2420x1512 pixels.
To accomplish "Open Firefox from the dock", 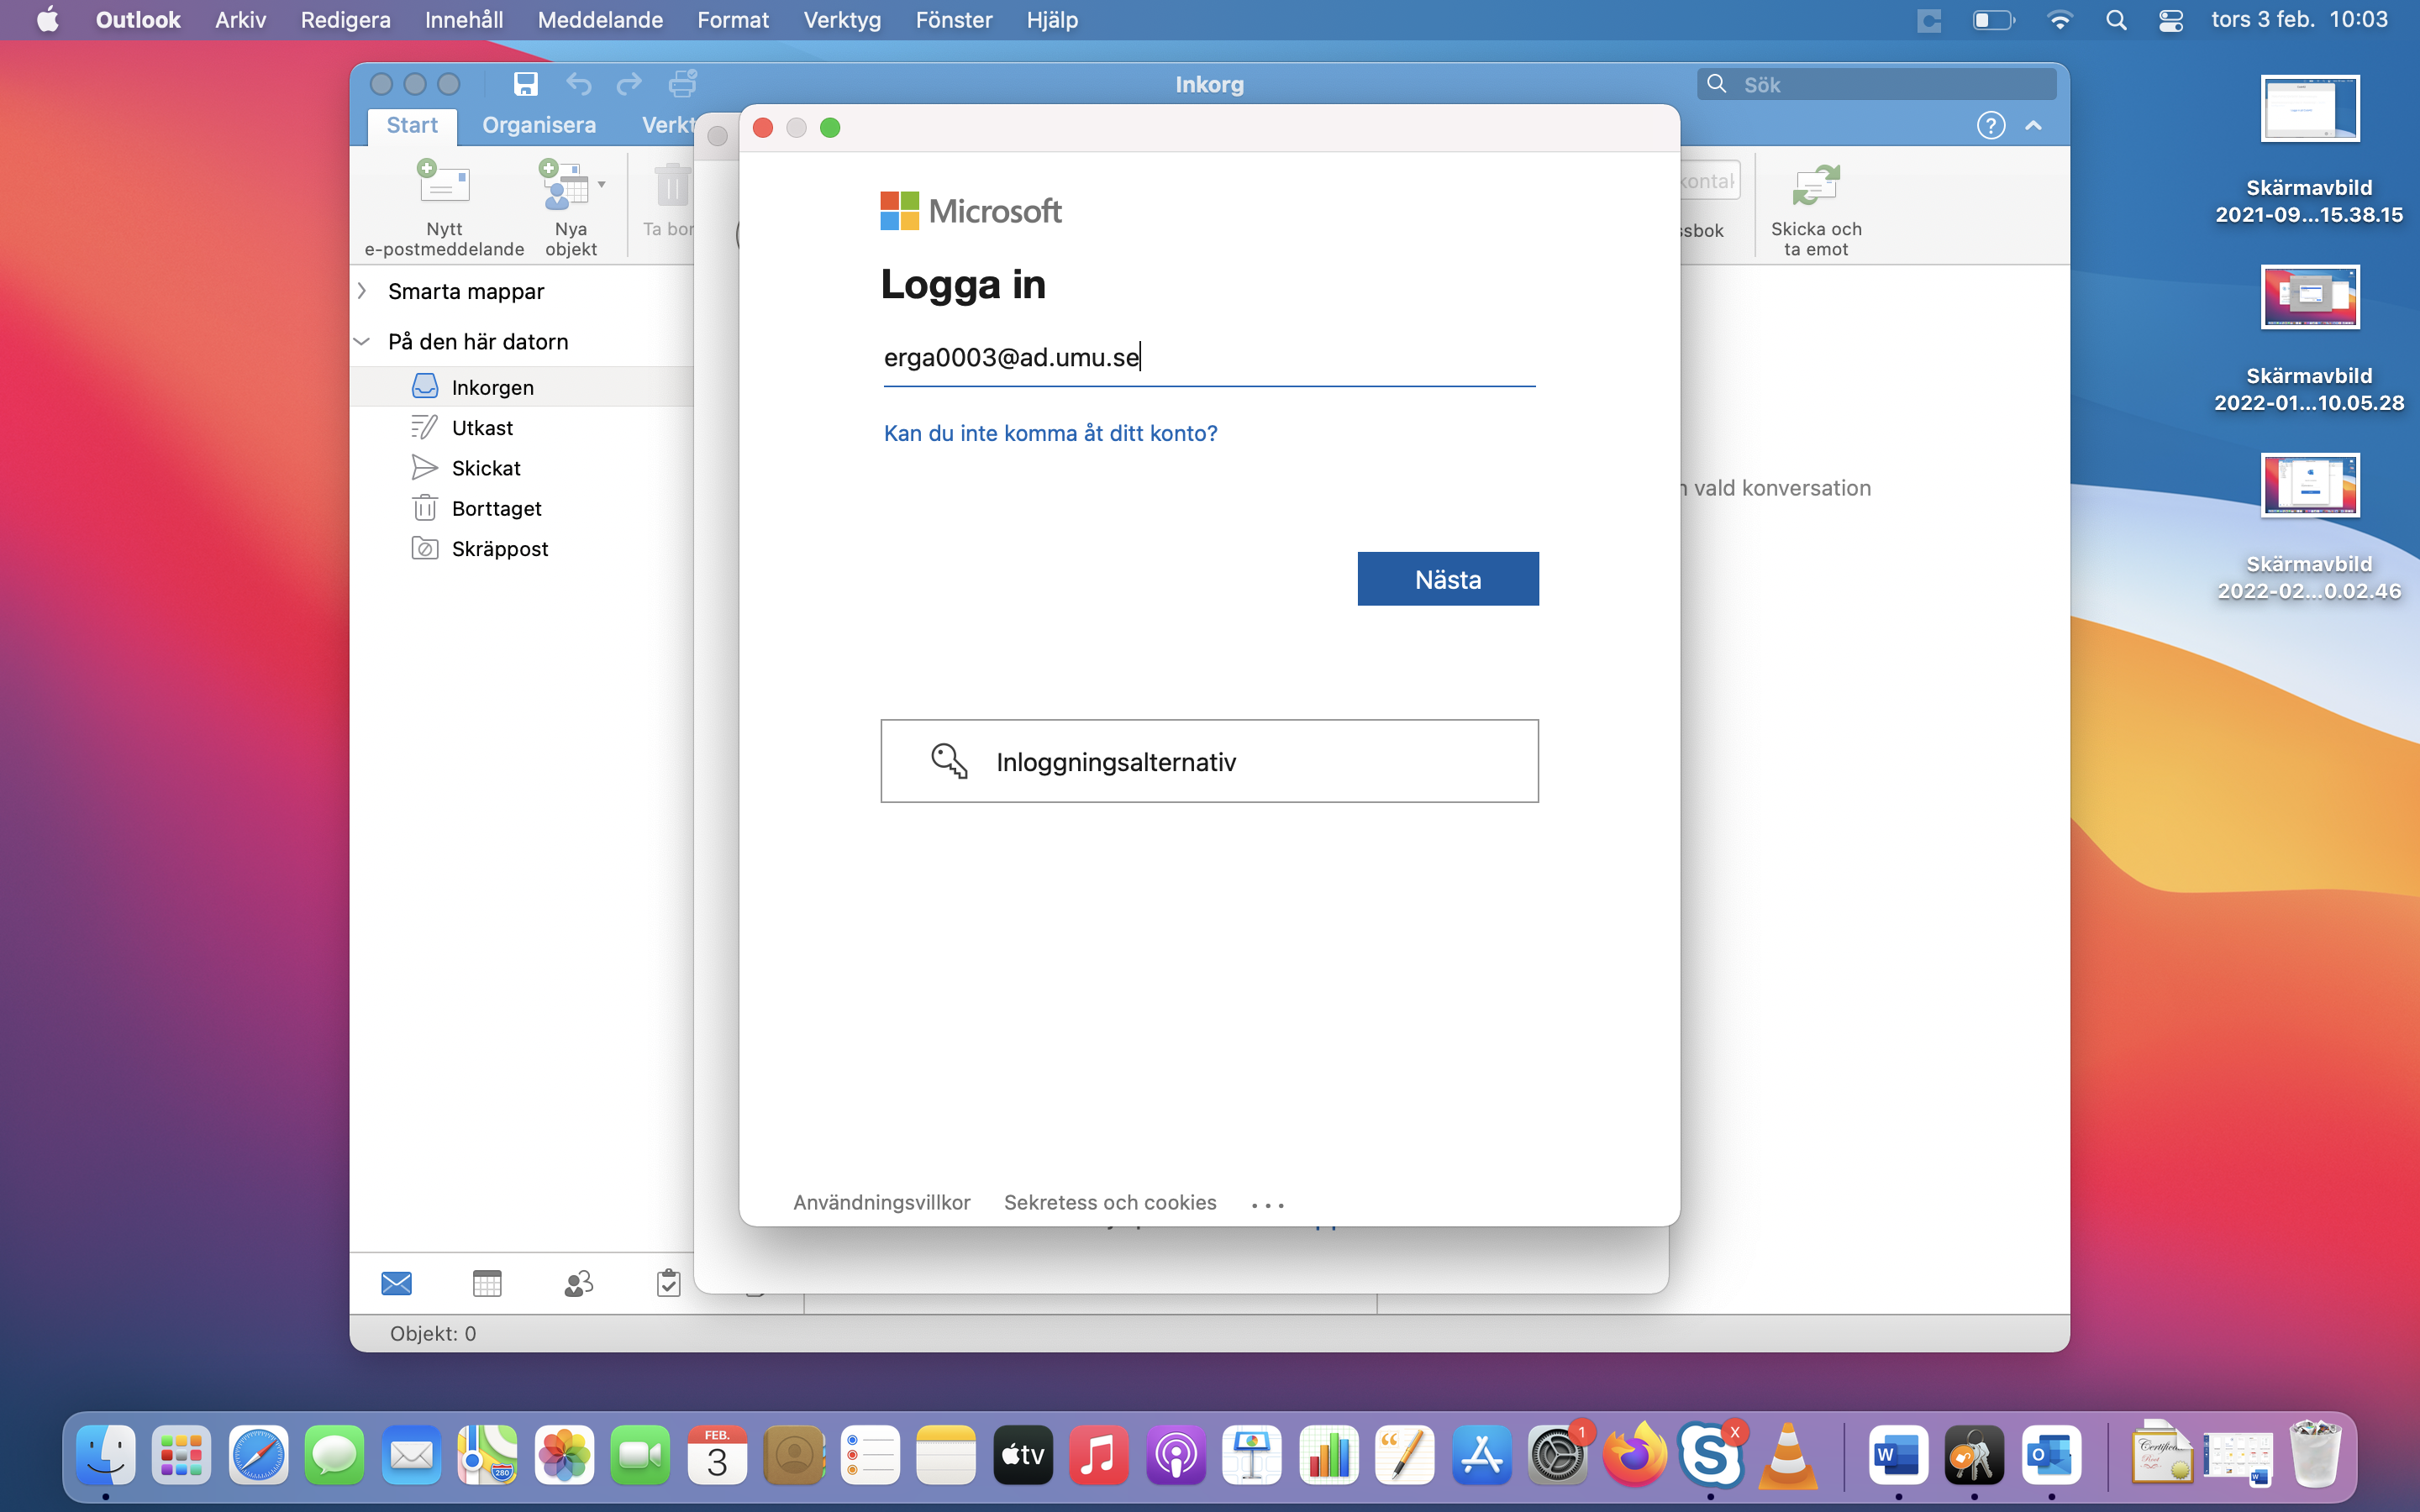I will click(1634, 1455).
